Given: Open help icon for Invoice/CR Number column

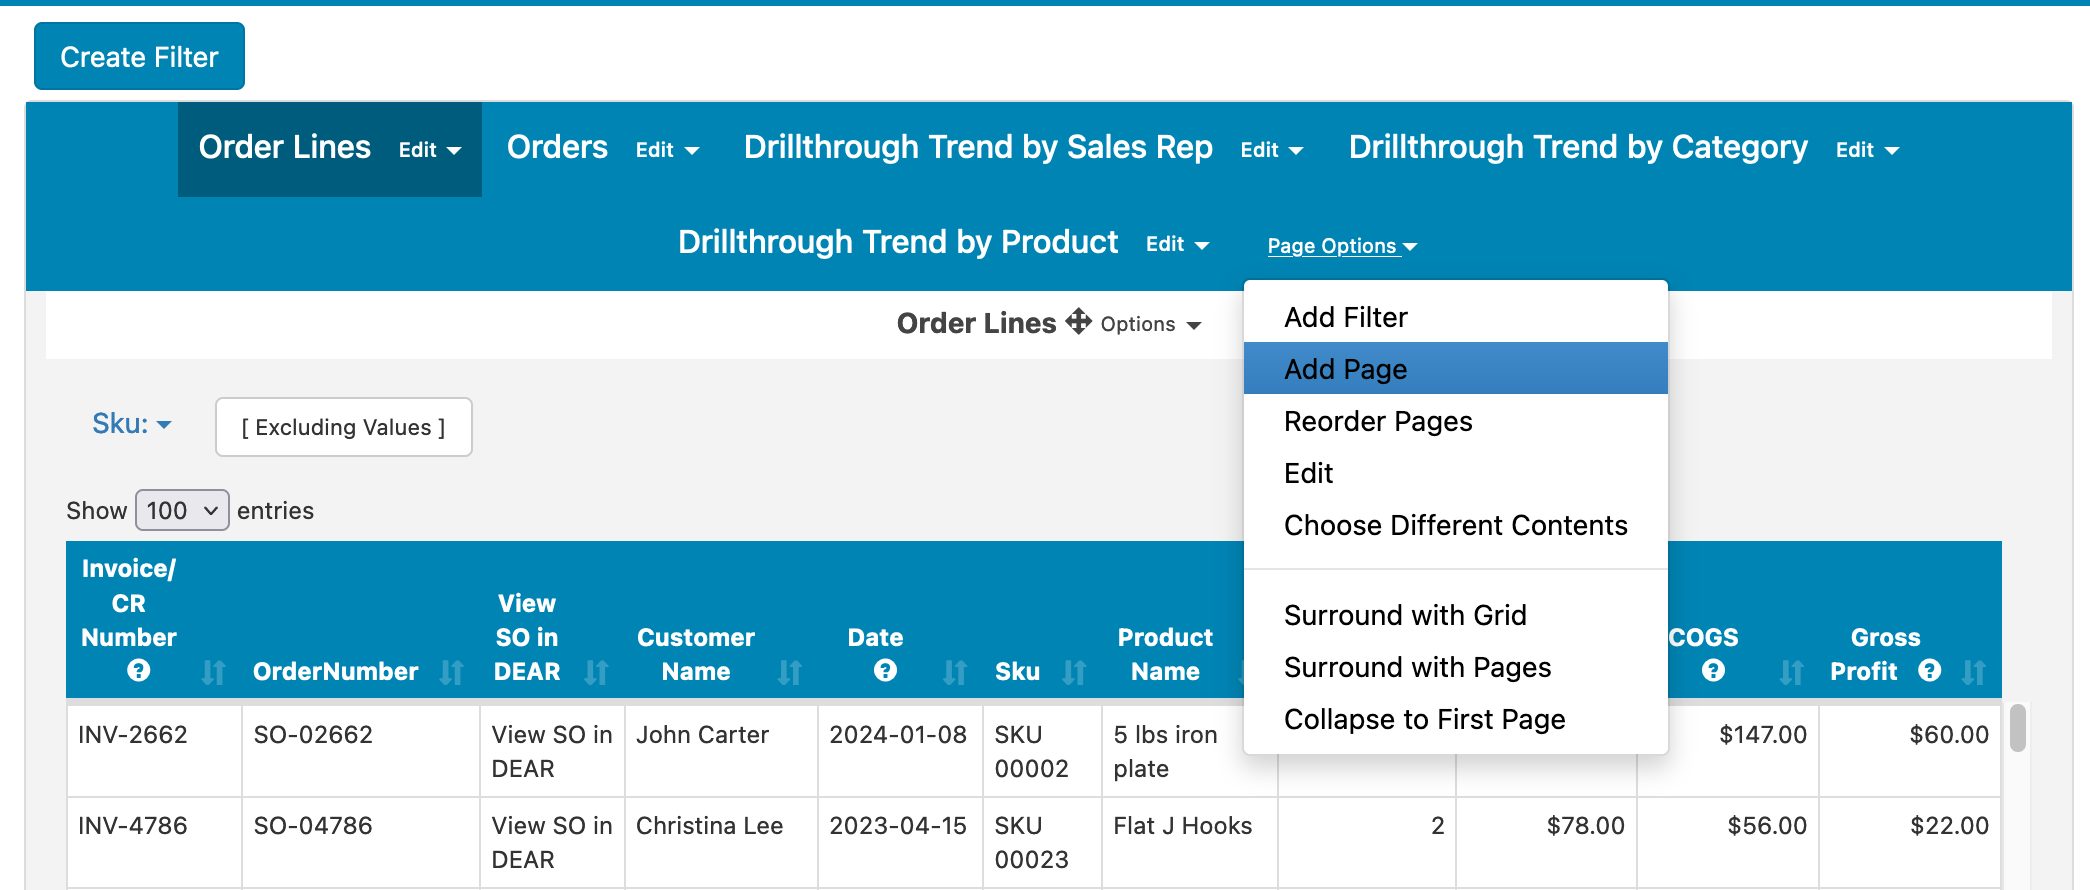Looking at the screenshot, I should pyautogui.click(x=139, y=670).
